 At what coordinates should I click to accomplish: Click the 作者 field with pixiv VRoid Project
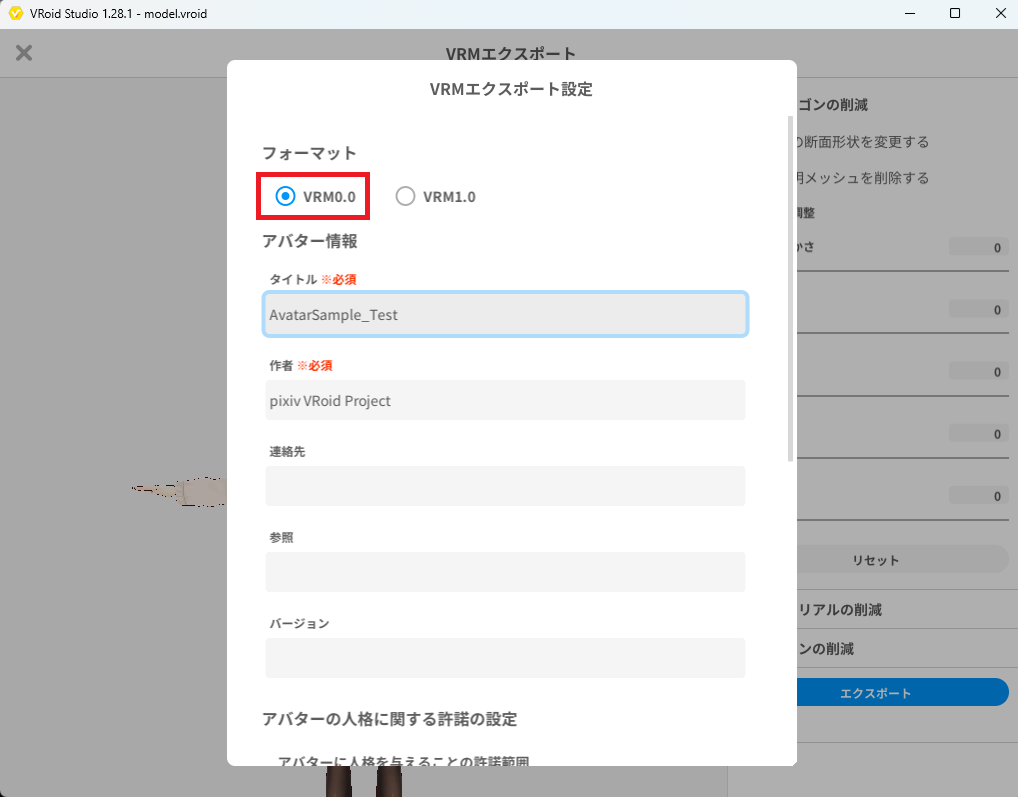505,400
